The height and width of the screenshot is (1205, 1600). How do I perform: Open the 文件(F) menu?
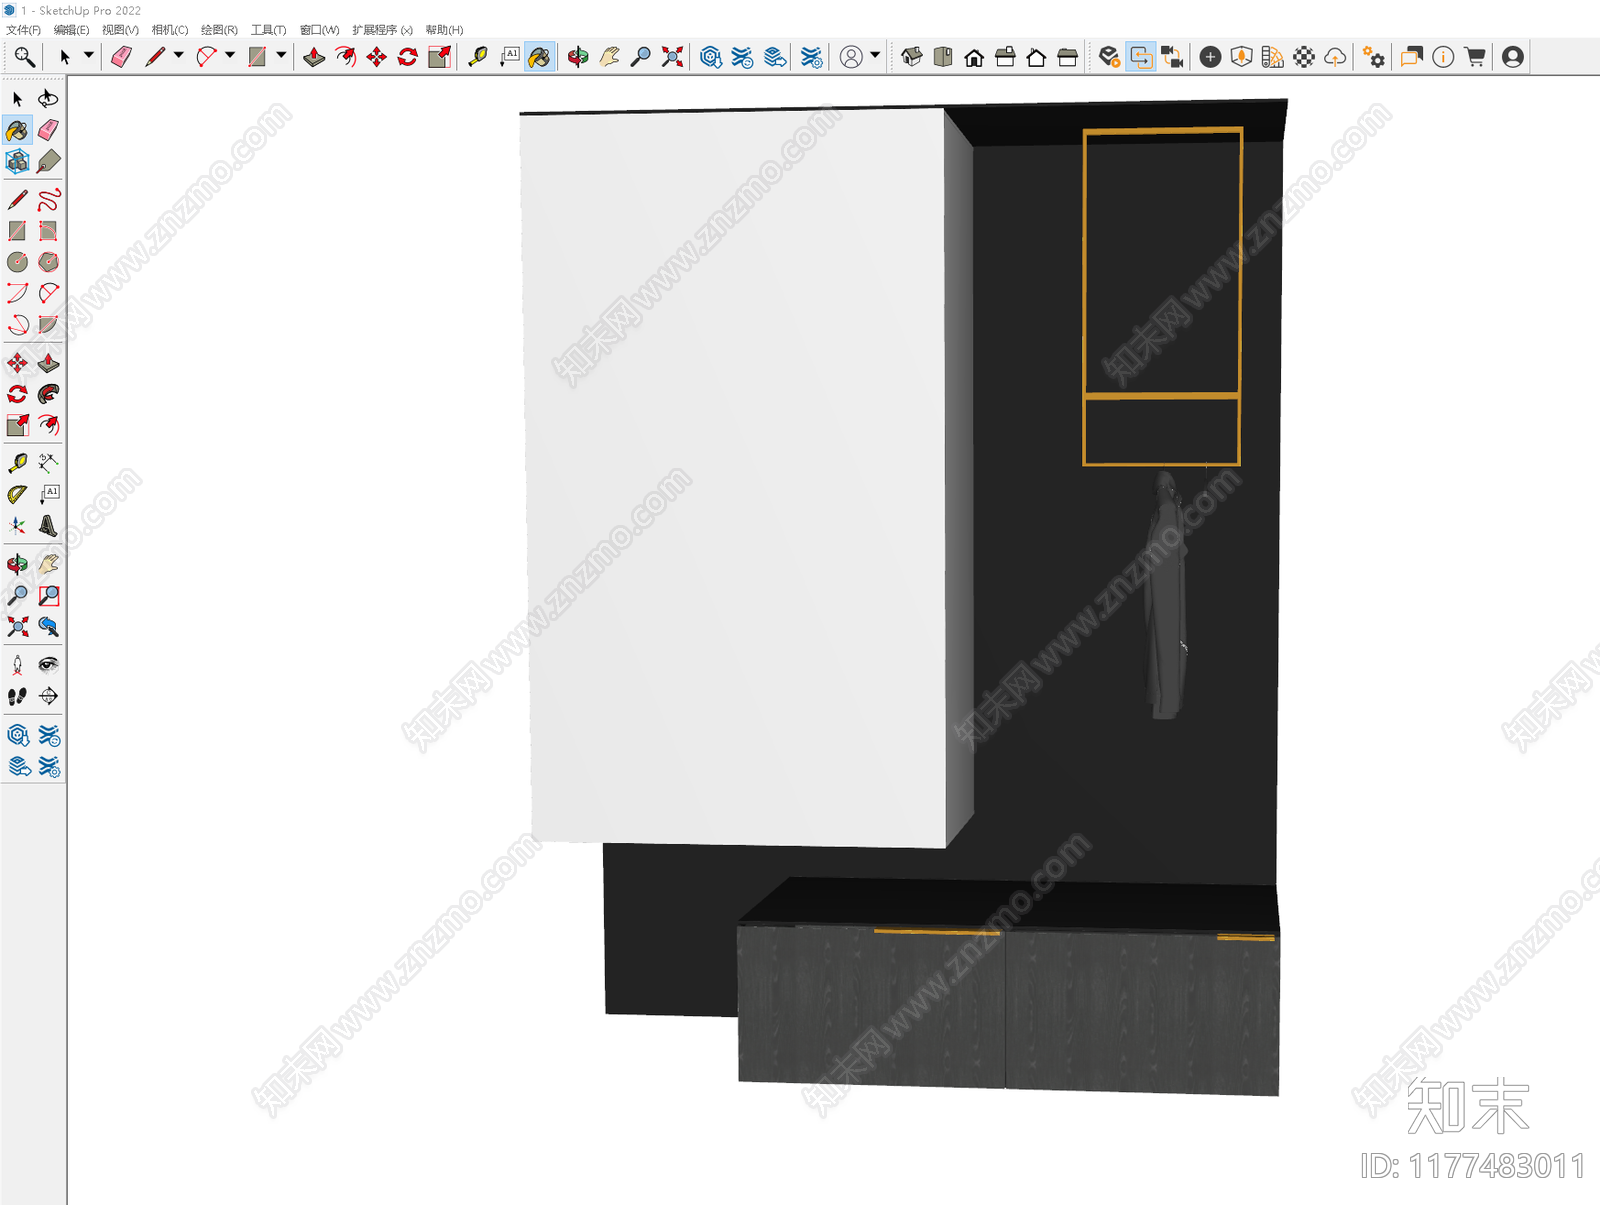click(23, 30)
